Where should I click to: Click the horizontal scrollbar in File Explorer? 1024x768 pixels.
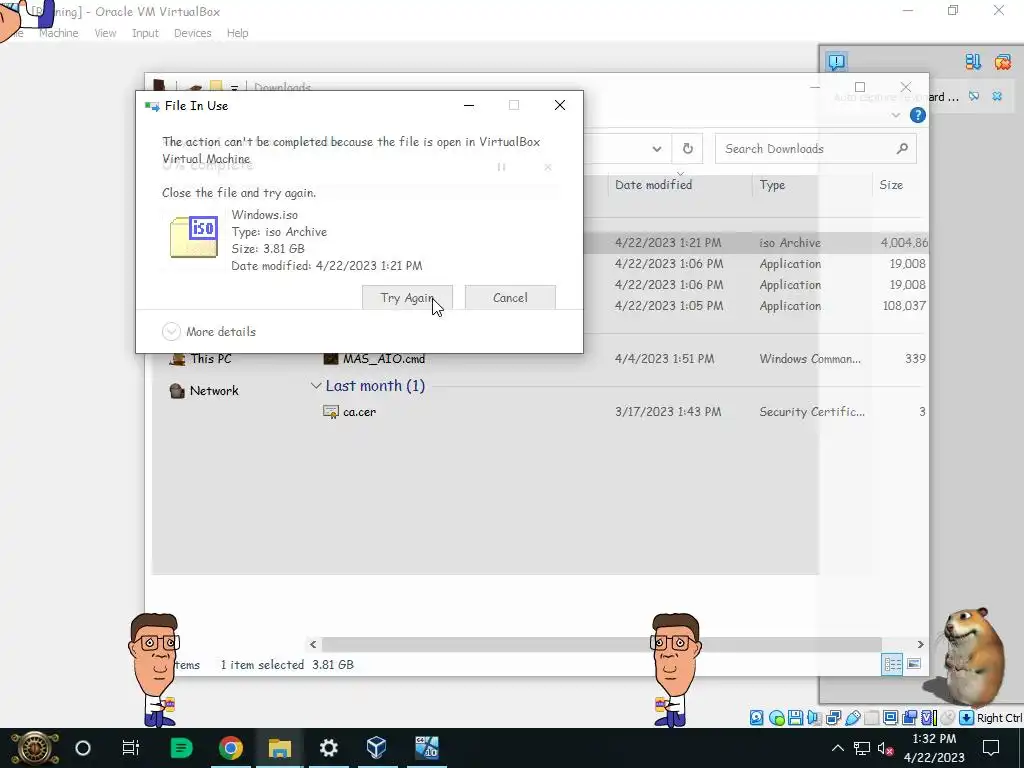[x=601, y=645]
